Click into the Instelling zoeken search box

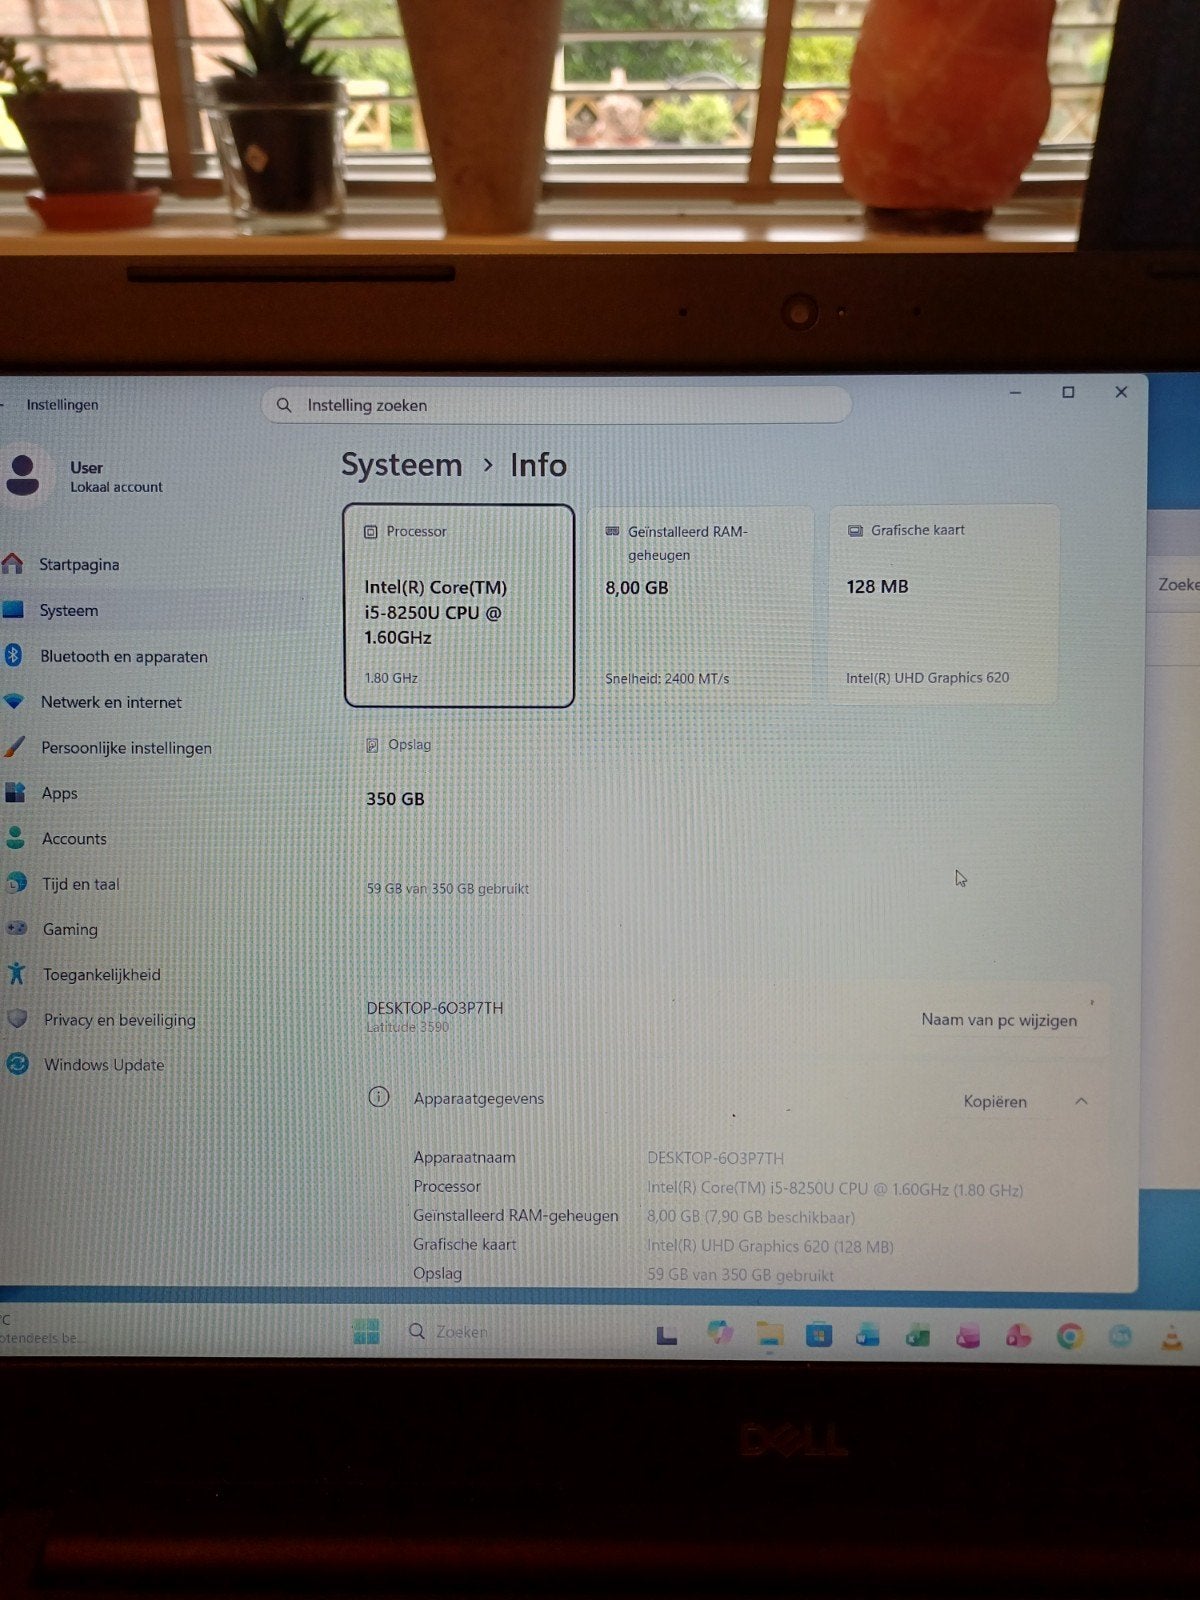pyautogui.click(x=556, y=405)
